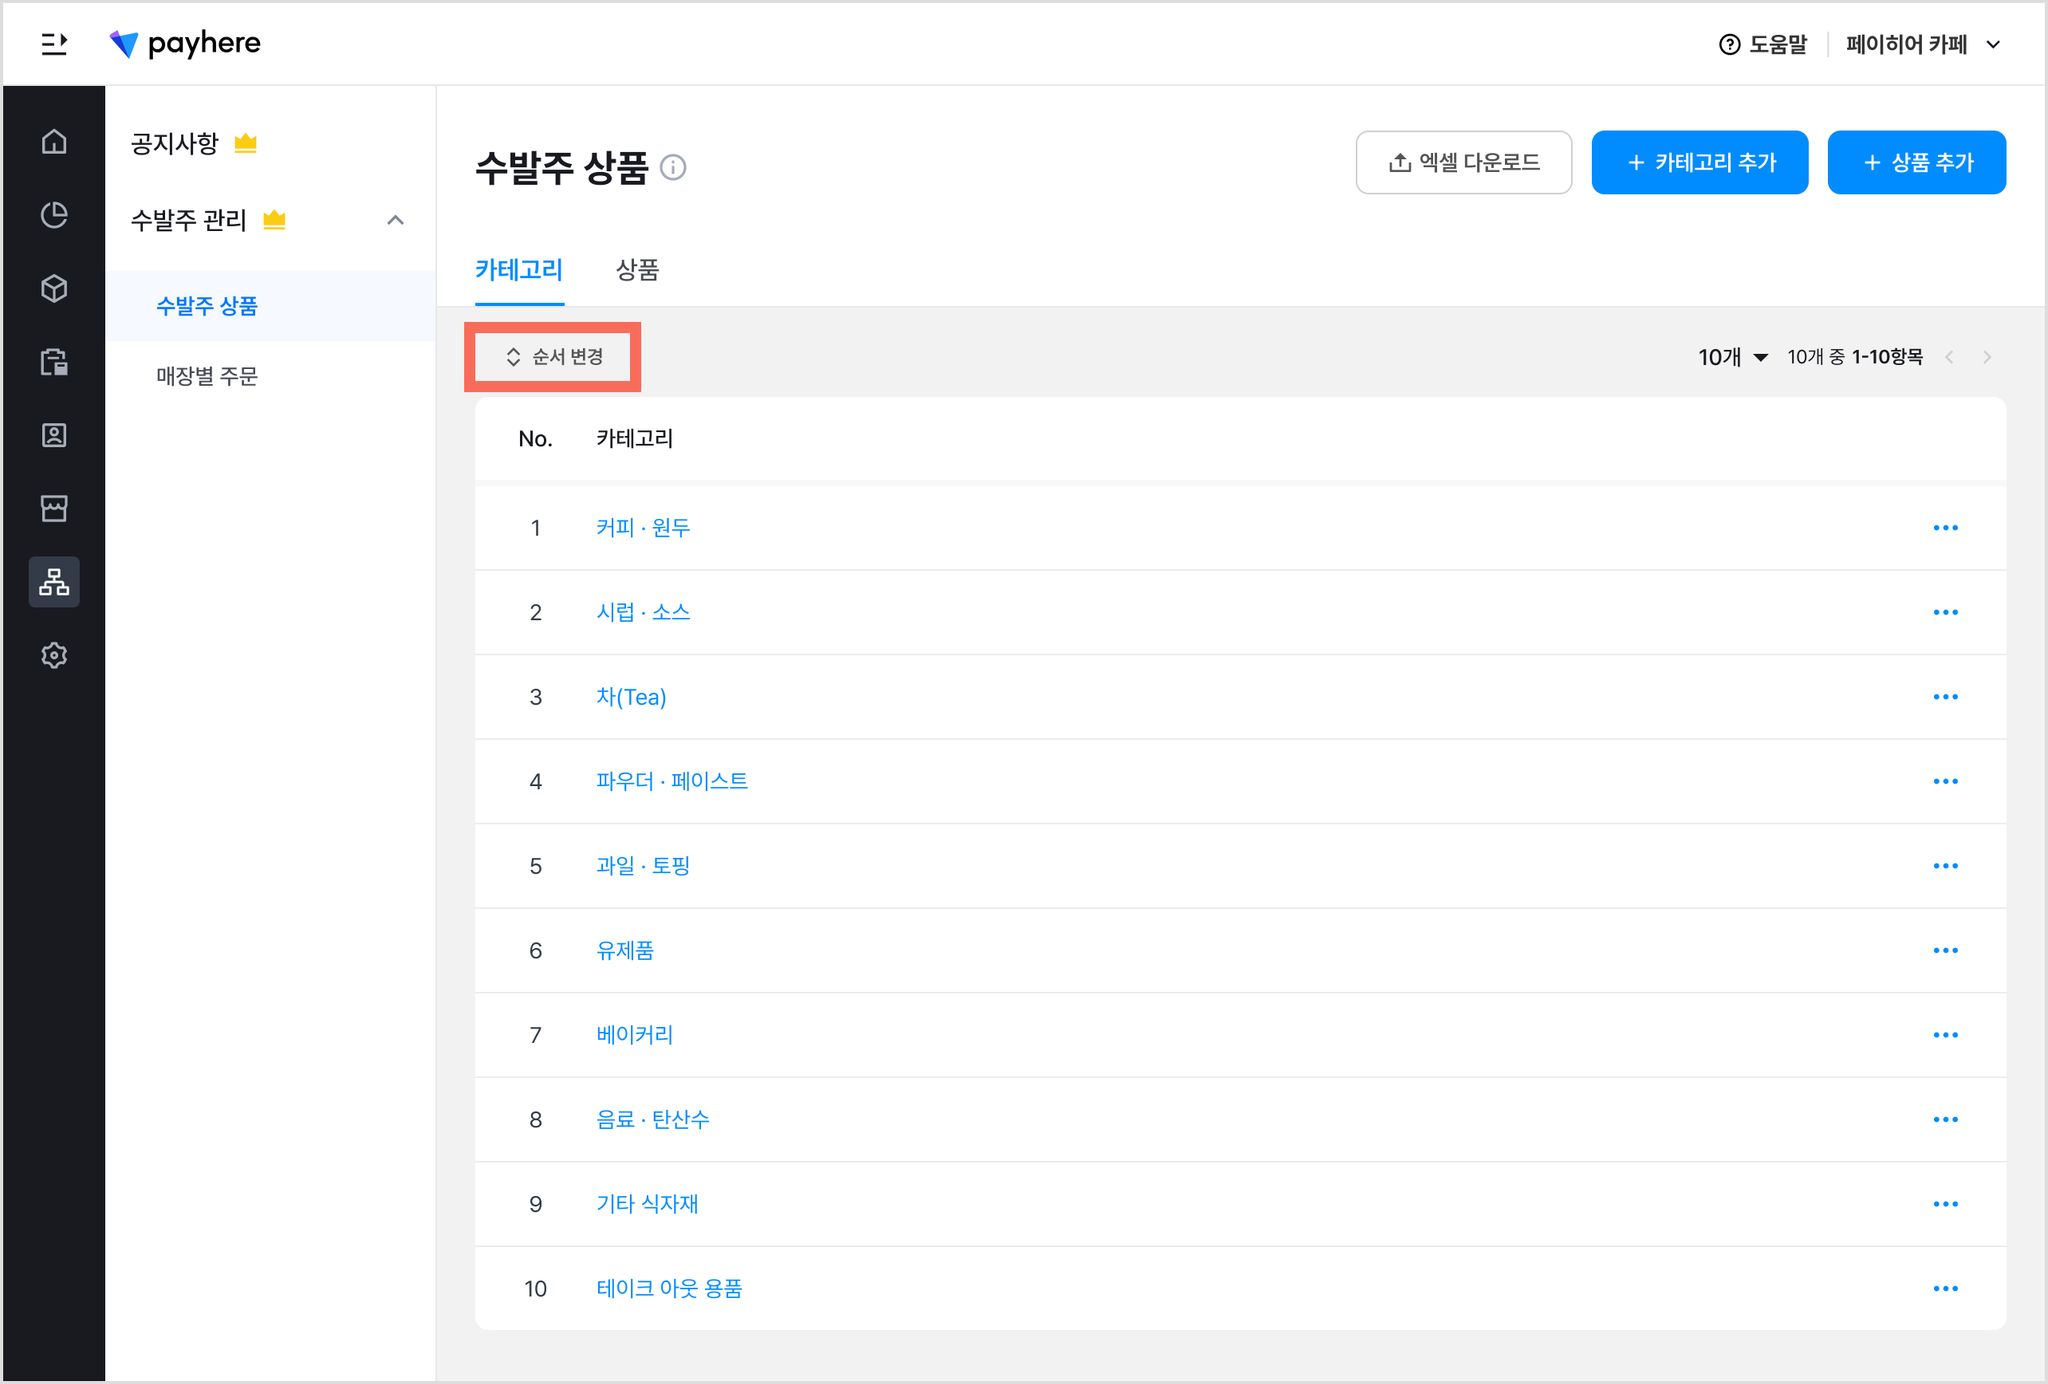This screenshot has height=1384, width=2048.
Task: Select 수발주 상품 submenu item
Action: [207, 306]
